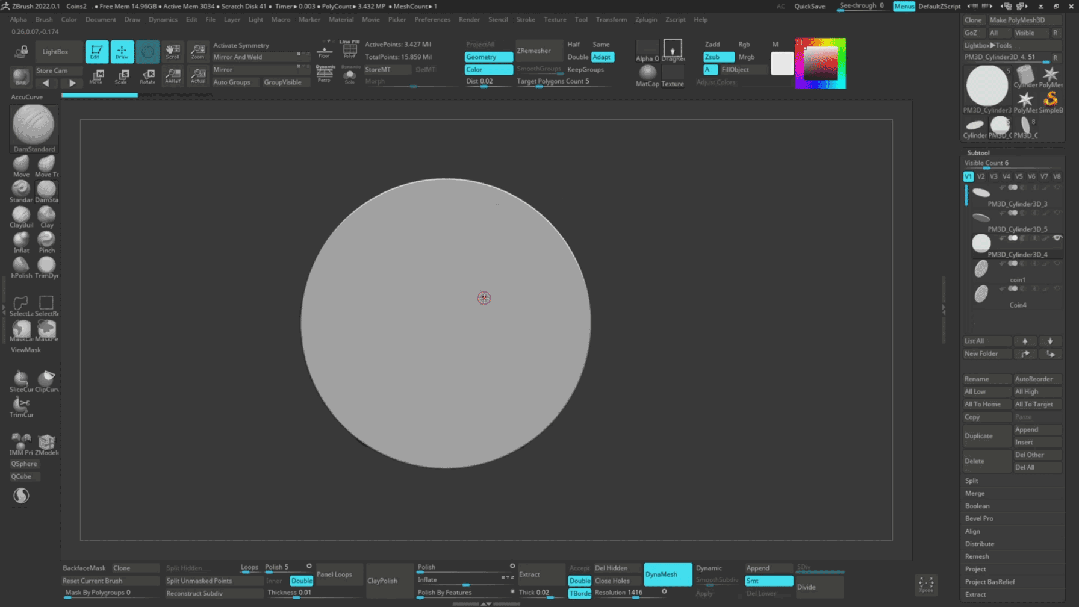Click the QuickSave button
This screenshot has height=607, width=1079.
pyautogui.click(x=809, y=6)
